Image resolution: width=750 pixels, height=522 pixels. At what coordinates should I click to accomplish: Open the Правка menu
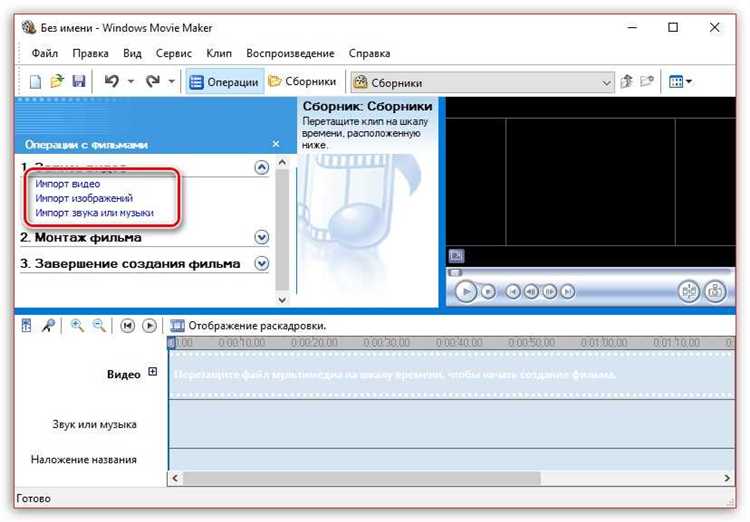pos(90,53)
